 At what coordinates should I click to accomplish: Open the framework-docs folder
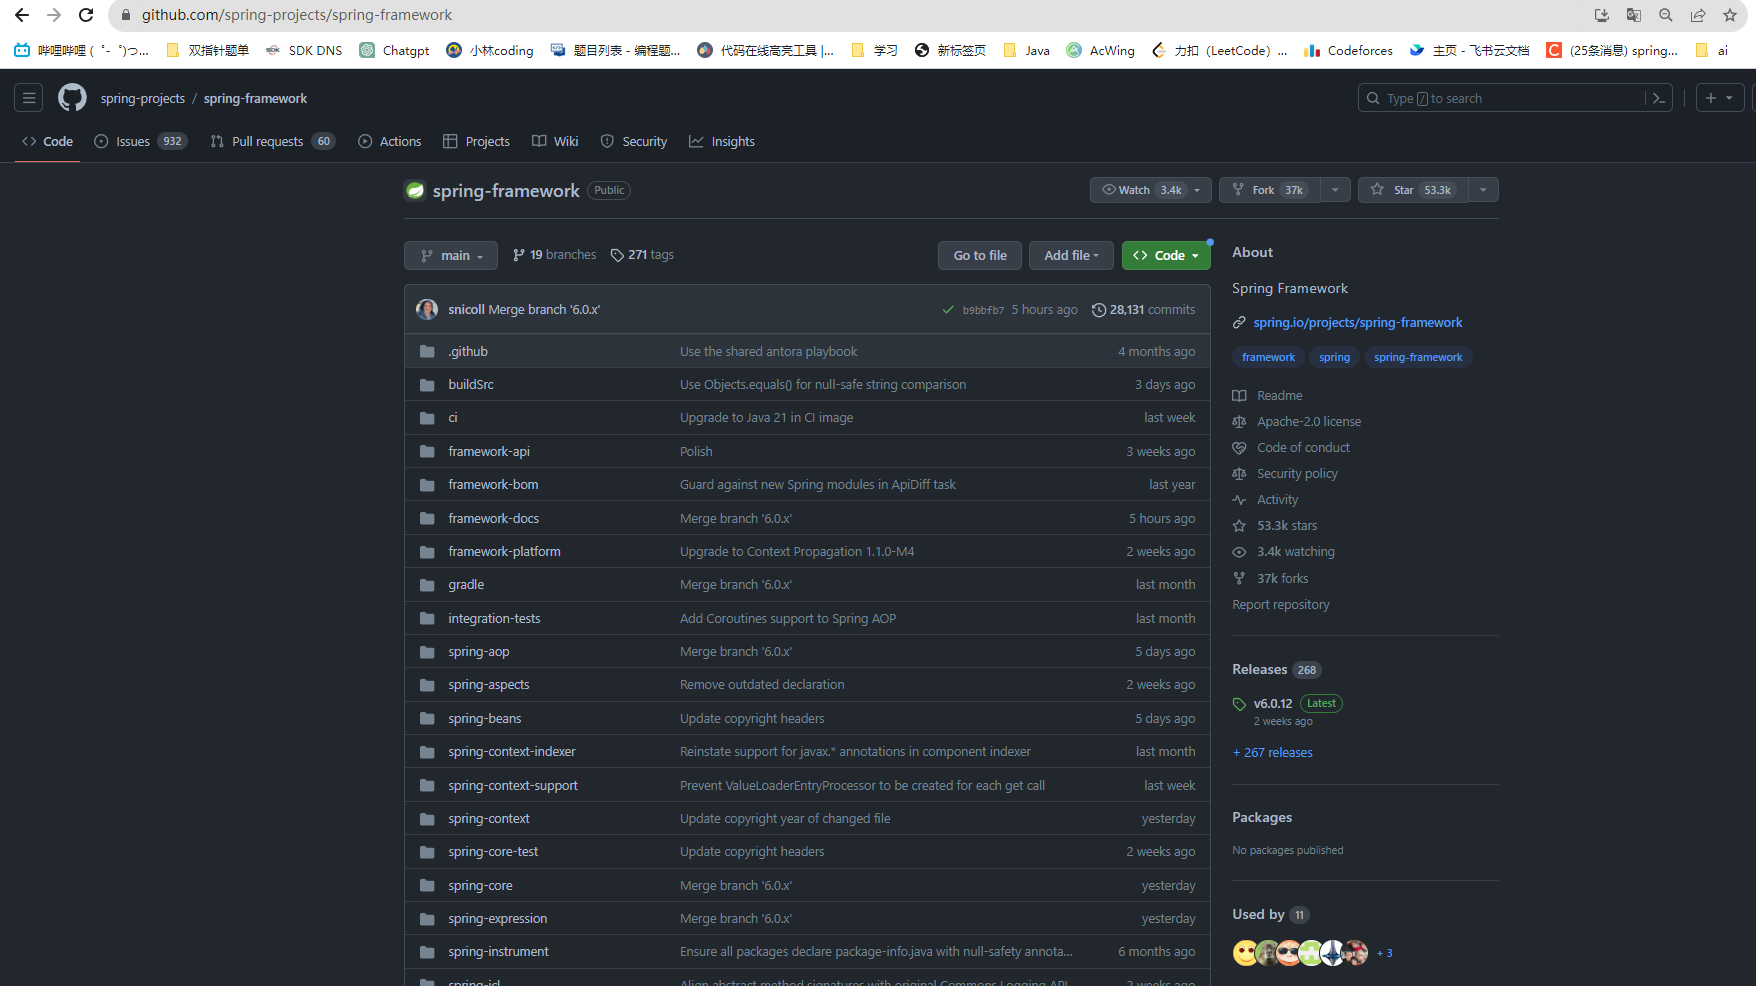click(x=493, y=518)
